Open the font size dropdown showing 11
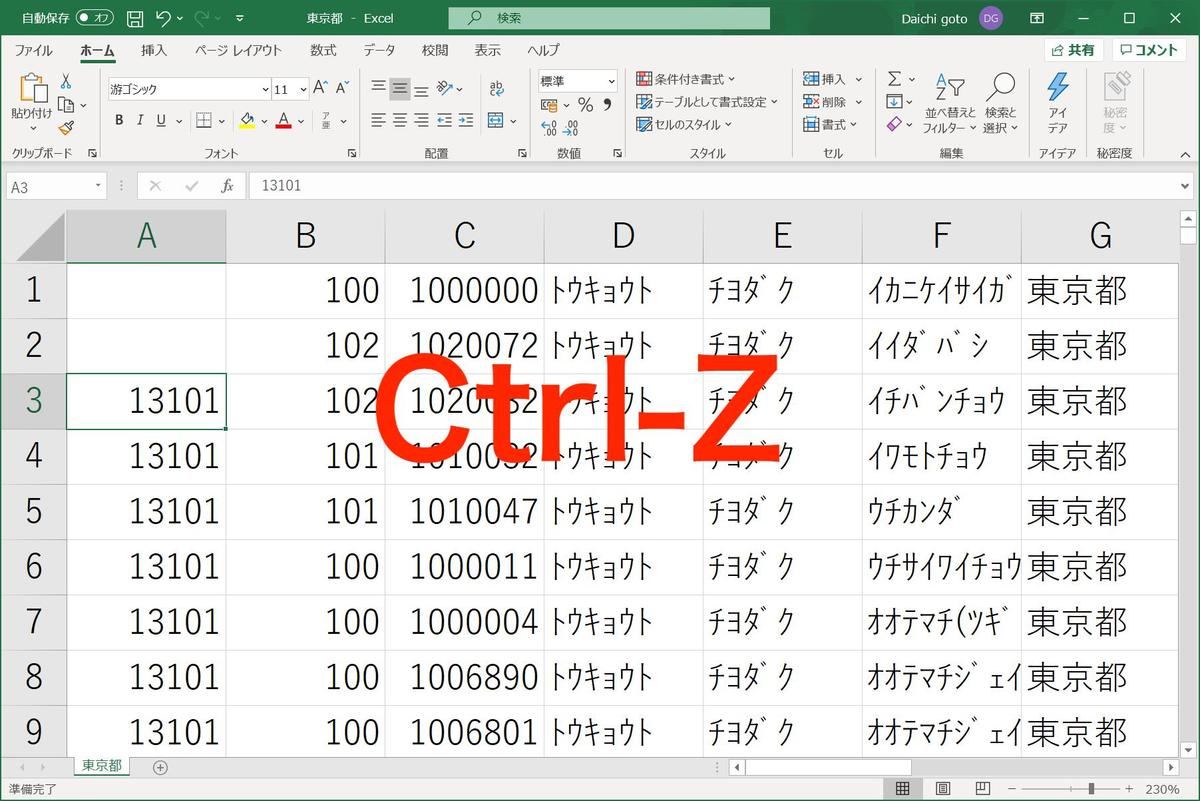The height and width of the screenshot is (801, 1200). (x=303, y=89)
